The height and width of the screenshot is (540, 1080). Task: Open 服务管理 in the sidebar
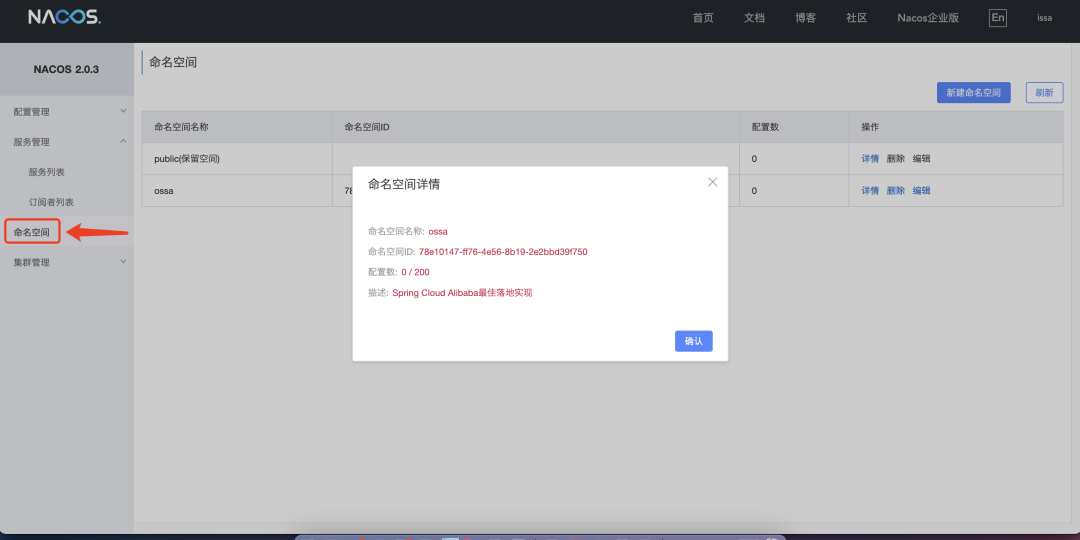[32, 142]
